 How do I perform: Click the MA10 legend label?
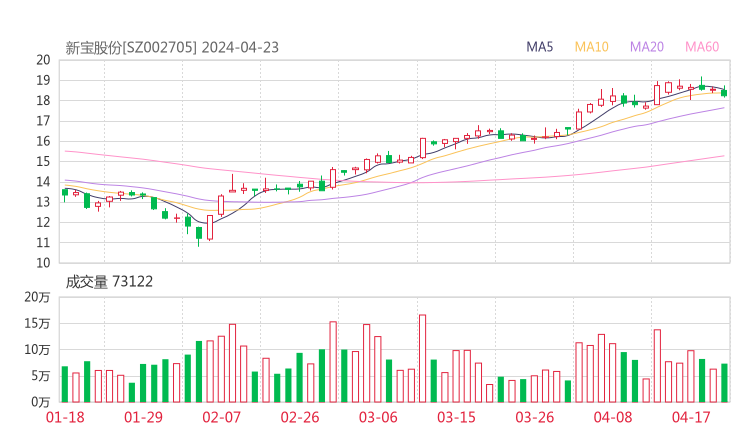tap(591, 47)
